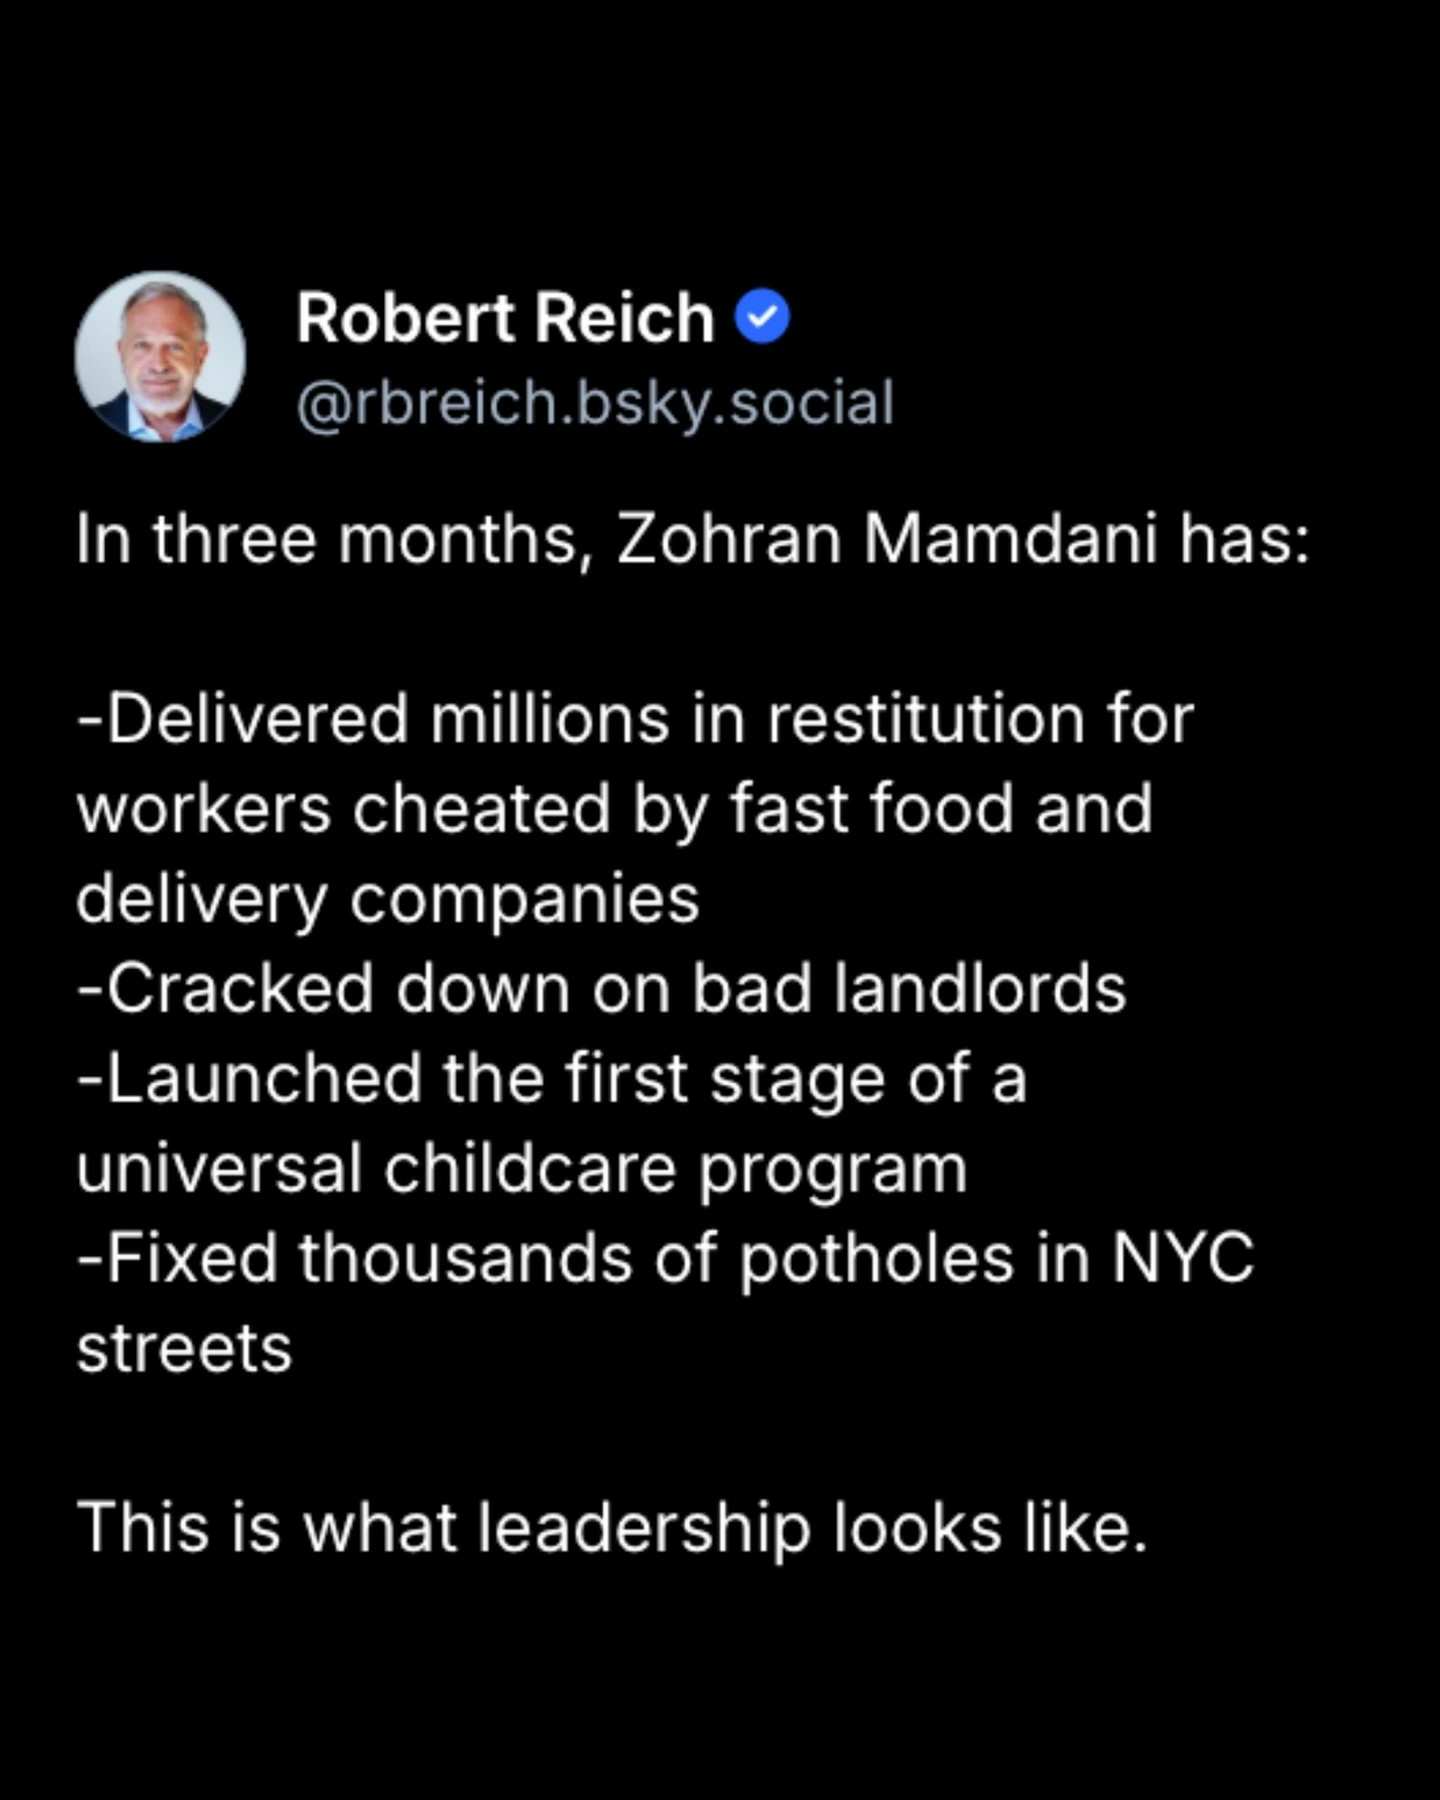Click Robert Reich's profile avatar photo
The height and width of the screenshot is (1800, 1440).
pos(160,357)
